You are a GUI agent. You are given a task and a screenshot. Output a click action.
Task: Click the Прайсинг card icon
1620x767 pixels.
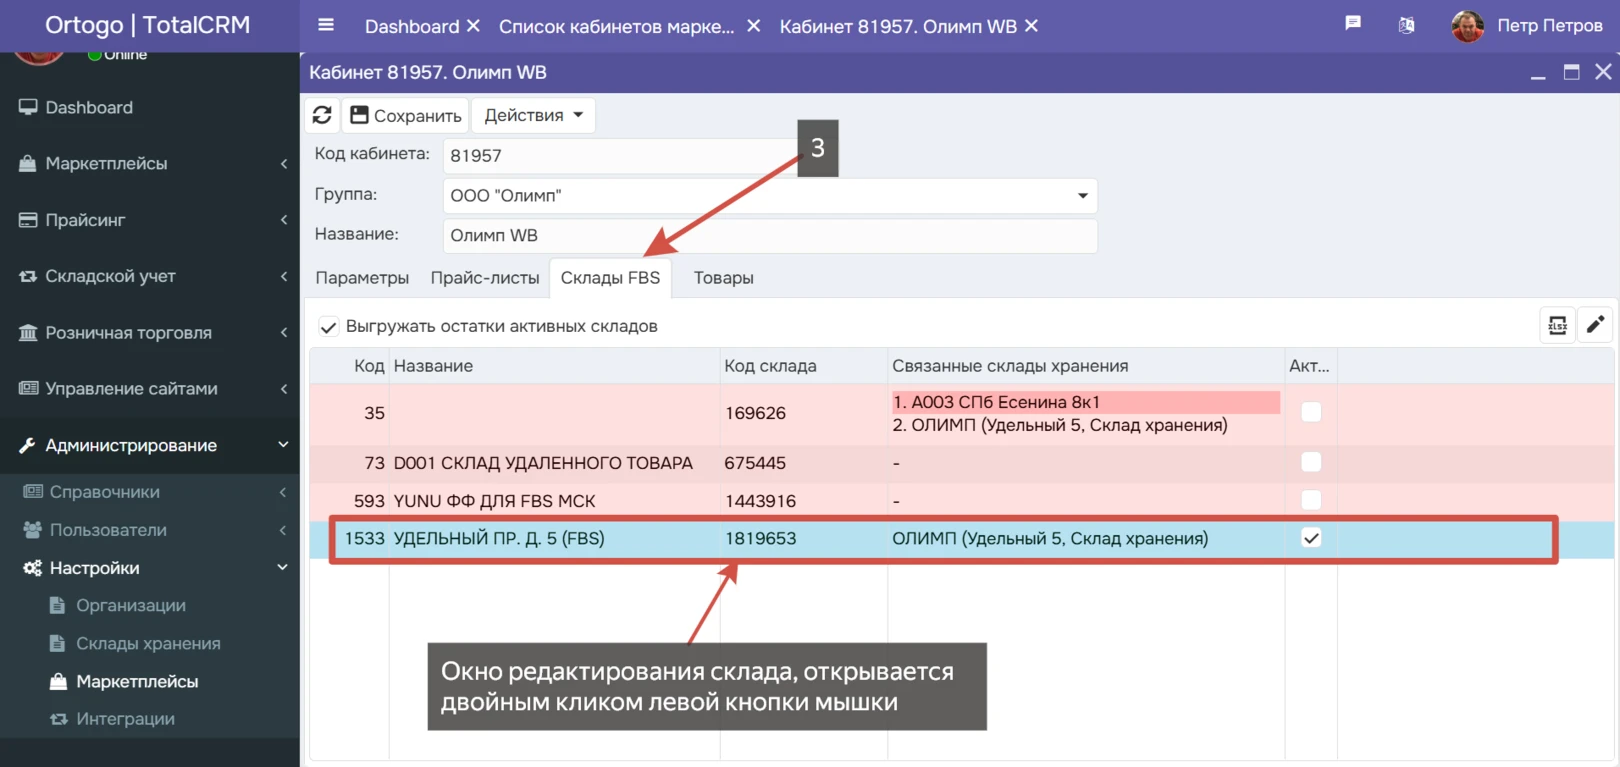(x=28, y=220)
